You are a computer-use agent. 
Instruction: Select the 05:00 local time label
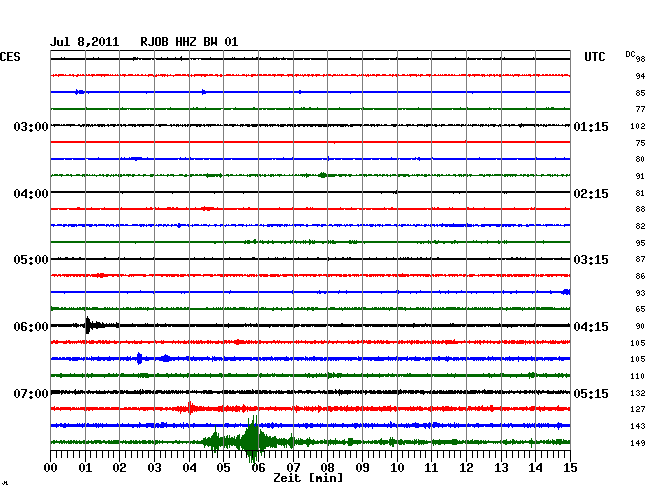(31, 260)
